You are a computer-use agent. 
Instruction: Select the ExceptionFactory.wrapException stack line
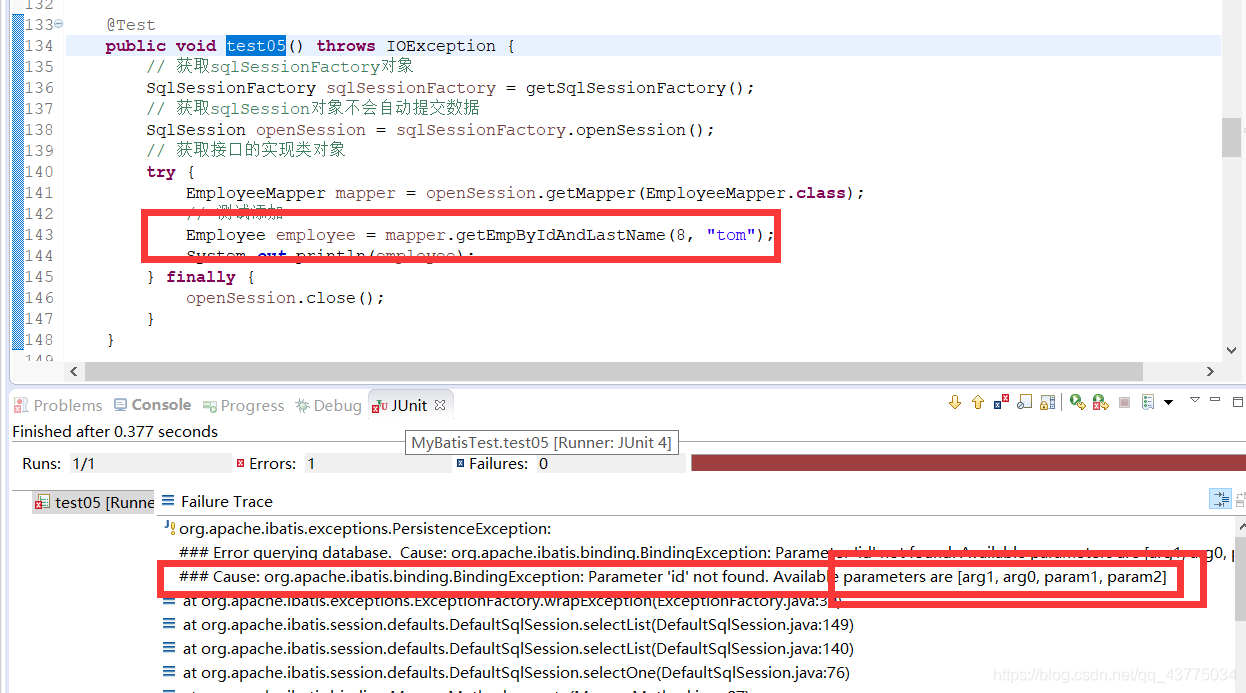tap(502, 601)
